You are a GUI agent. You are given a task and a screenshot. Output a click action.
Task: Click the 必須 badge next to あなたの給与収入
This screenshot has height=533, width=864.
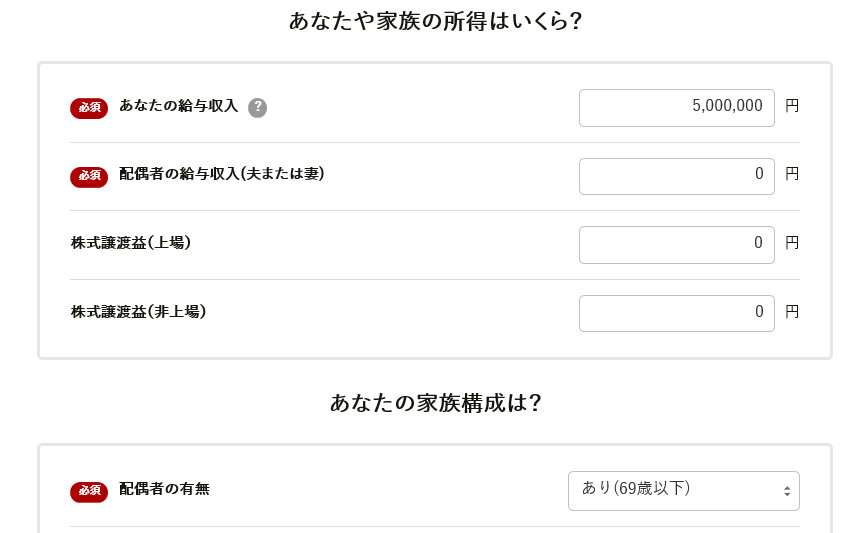89,107
